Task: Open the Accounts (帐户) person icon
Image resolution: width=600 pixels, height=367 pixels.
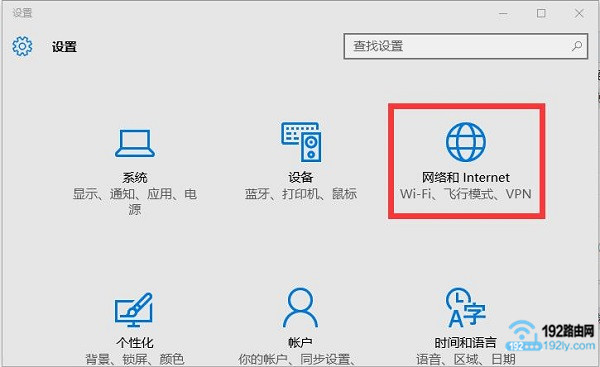Action: pos(300,308)
